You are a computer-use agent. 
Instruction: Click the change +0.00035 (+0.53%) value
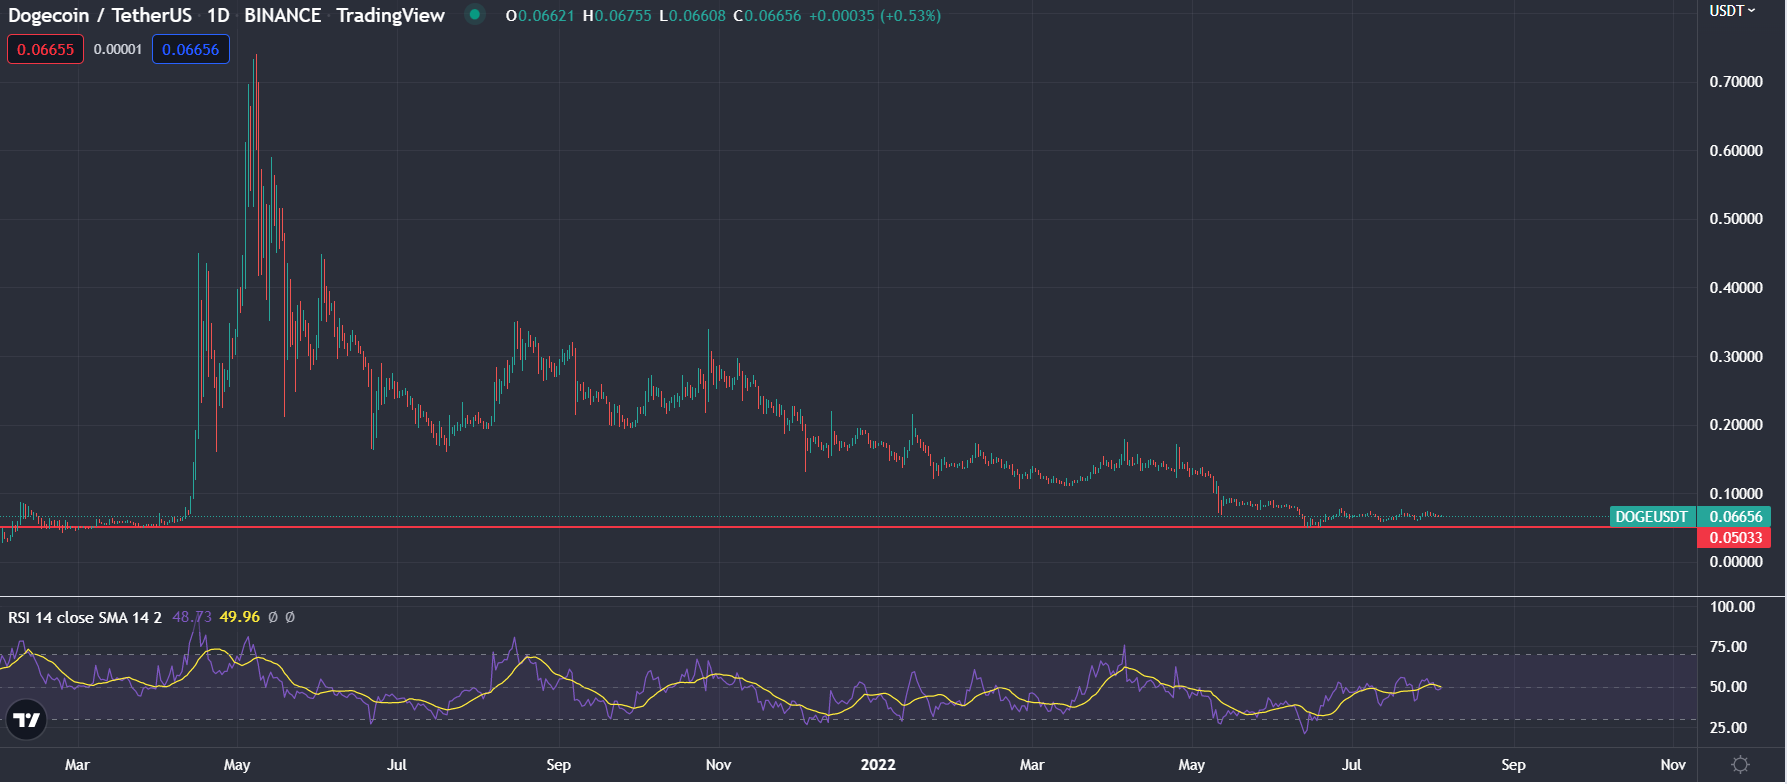click(x=874, y=16)
